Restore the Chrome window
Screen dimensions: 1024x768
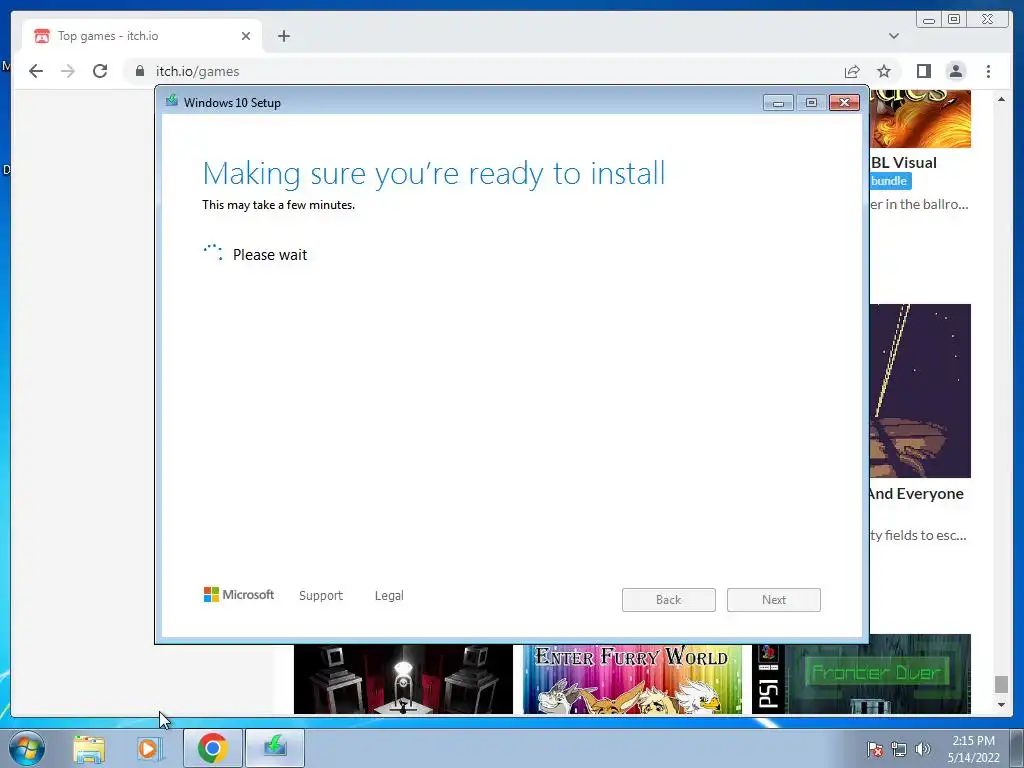pyautogui.click(x=953, y=20)
